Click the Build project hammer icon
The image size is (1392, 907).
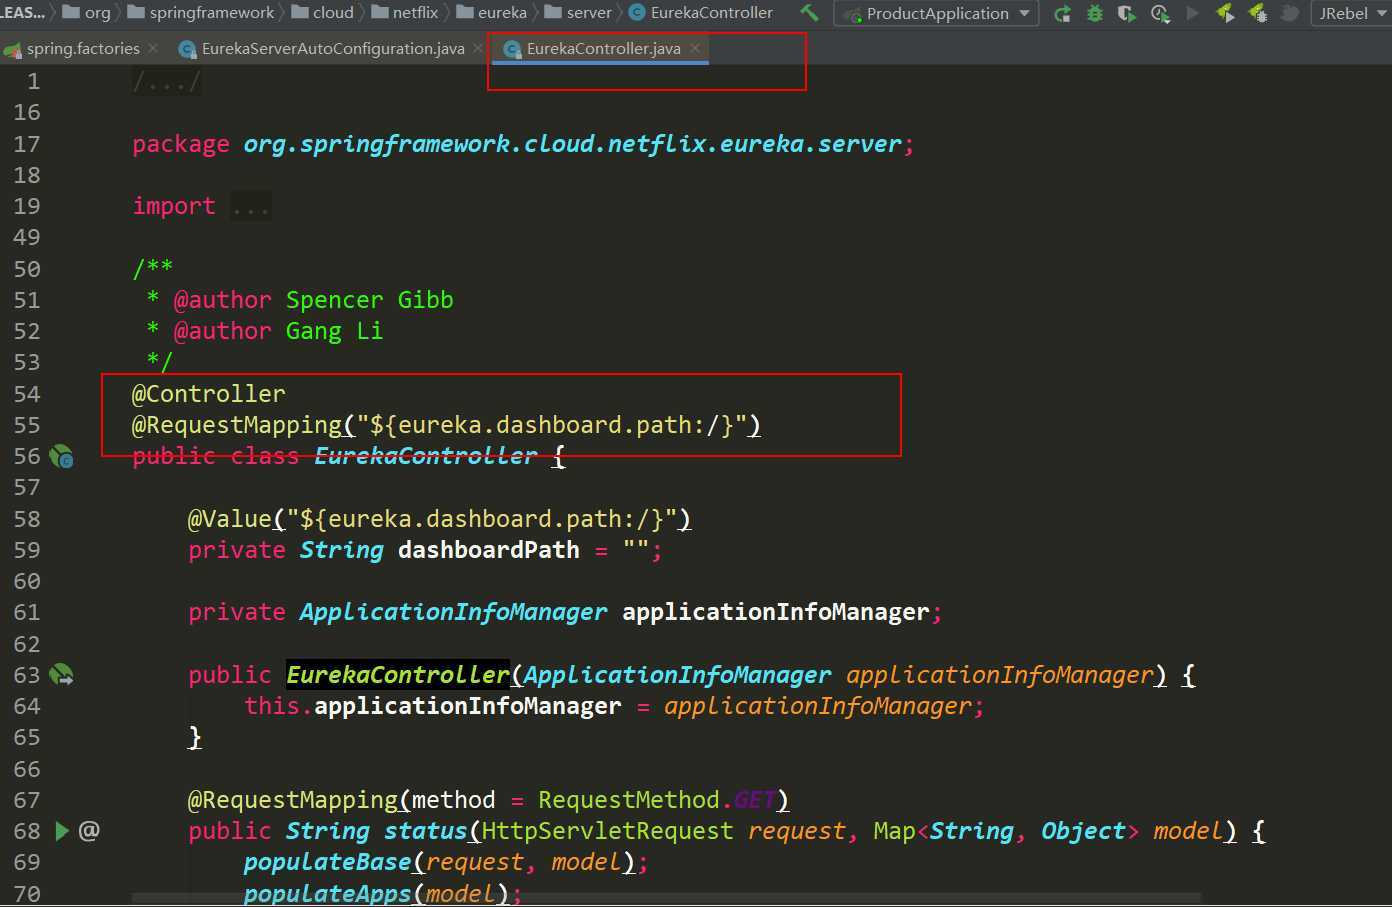[x=809, y=13]
